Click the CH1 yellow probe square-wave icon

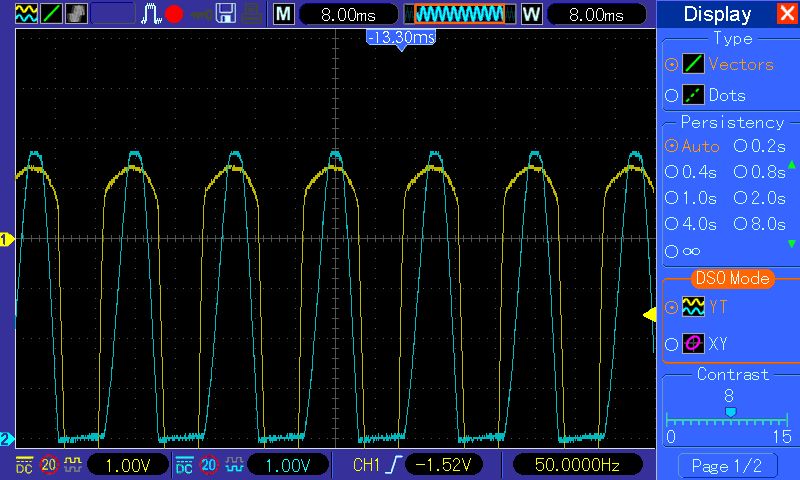[x=73, y=464]
